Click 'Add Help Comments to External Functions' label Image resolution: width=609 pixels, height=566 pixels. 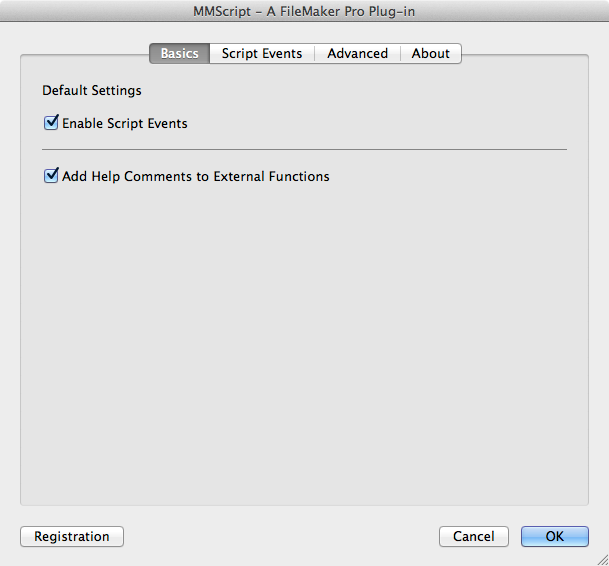196,176
